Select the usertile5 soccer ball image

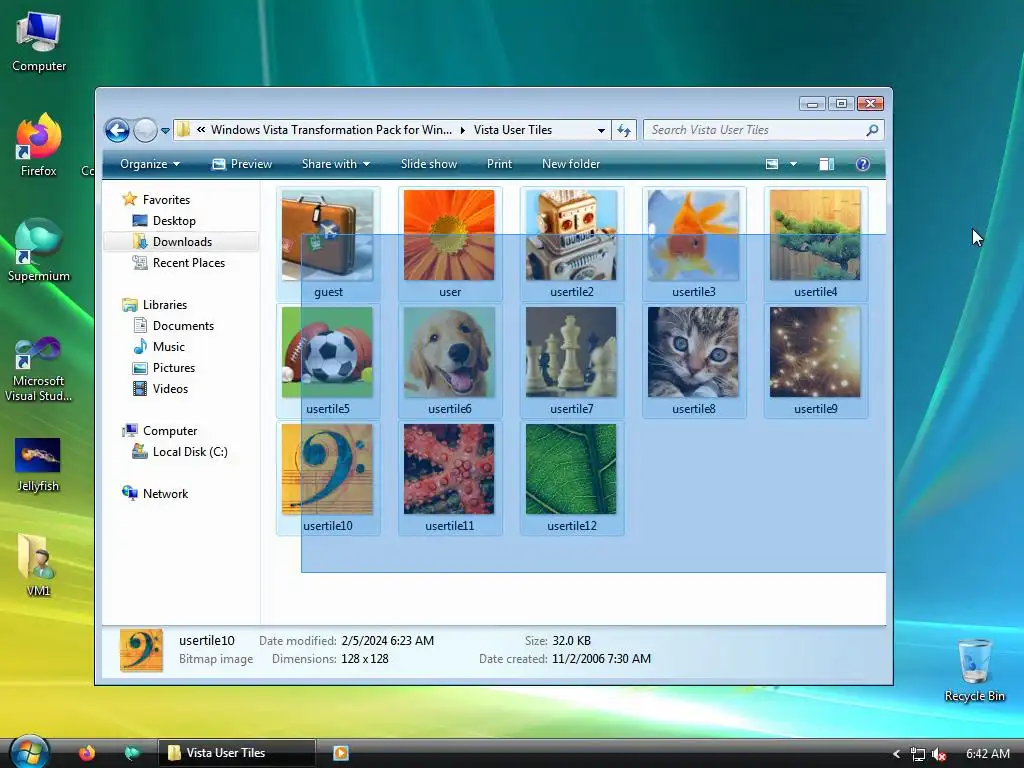coord(328,353)
